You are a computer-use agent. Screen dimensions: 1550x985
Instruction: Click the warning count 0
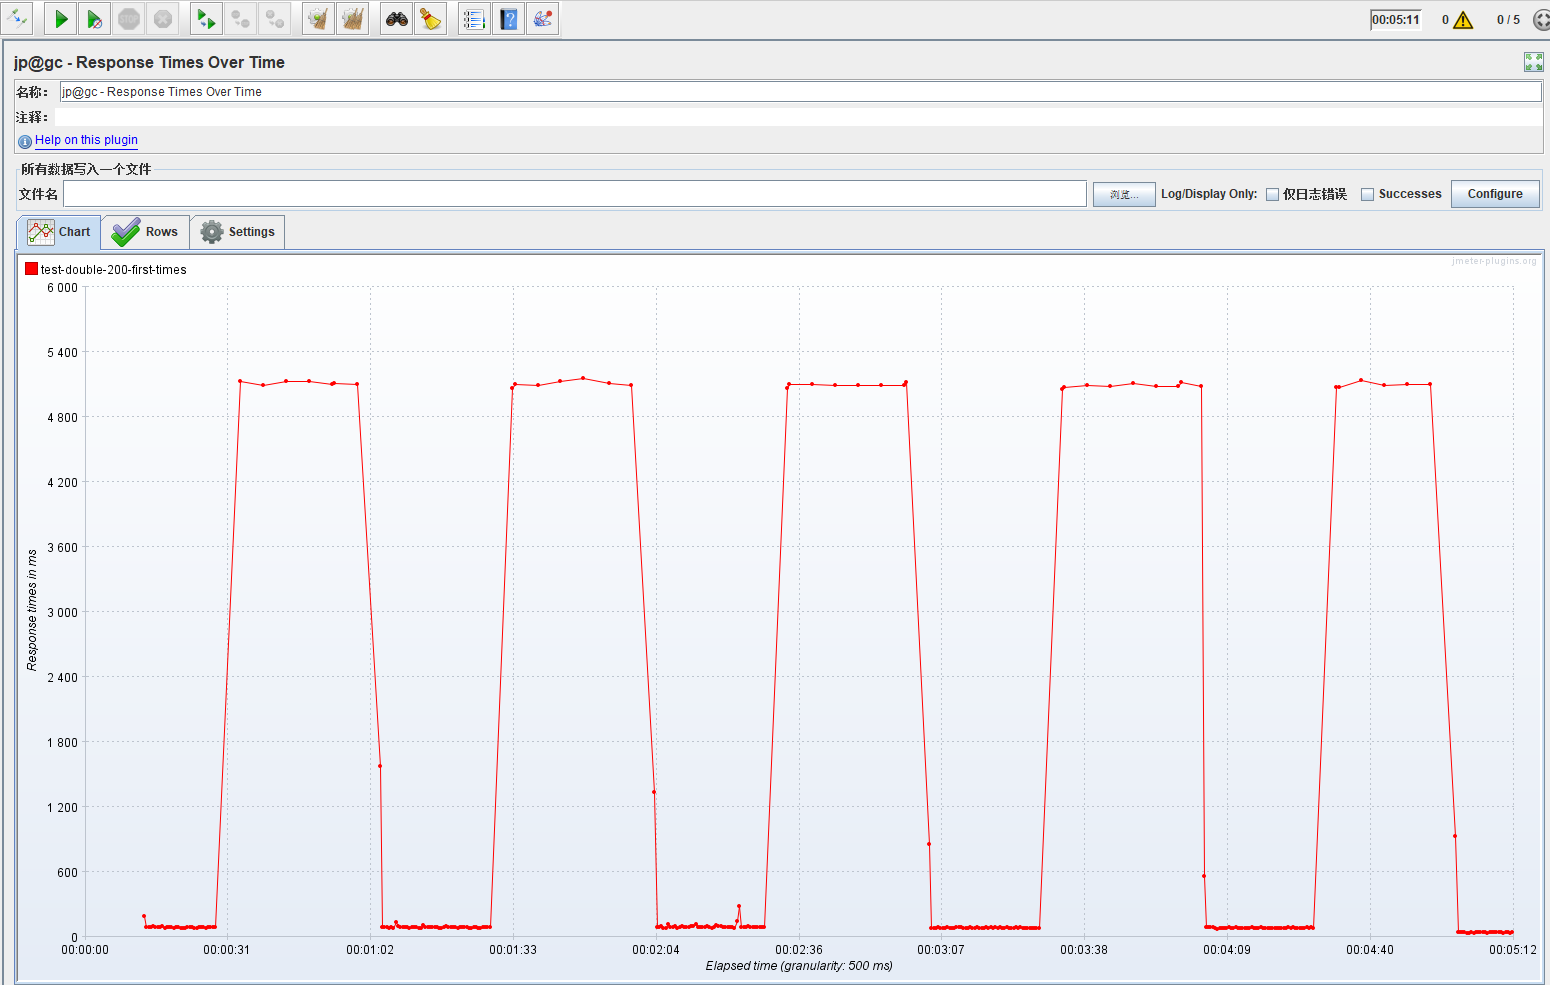coord(1445,20)
